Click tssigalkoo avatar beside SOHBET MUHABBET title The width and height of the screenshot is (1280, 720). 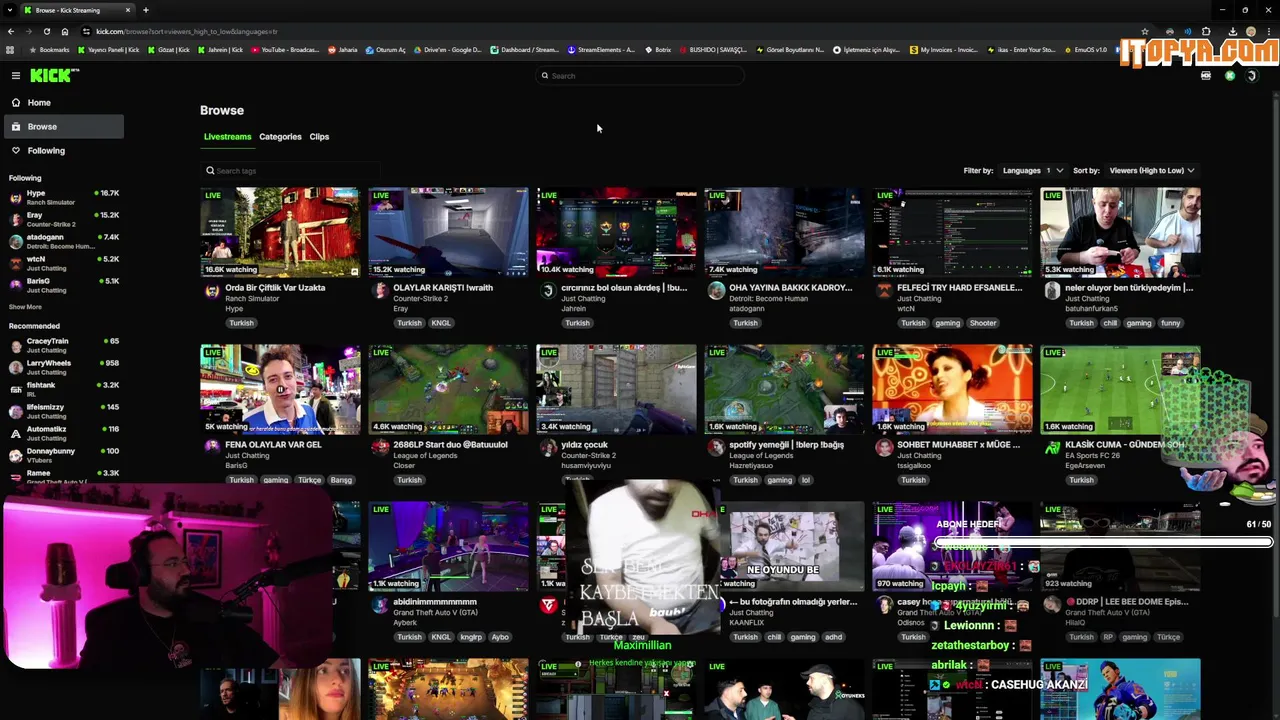884,448
